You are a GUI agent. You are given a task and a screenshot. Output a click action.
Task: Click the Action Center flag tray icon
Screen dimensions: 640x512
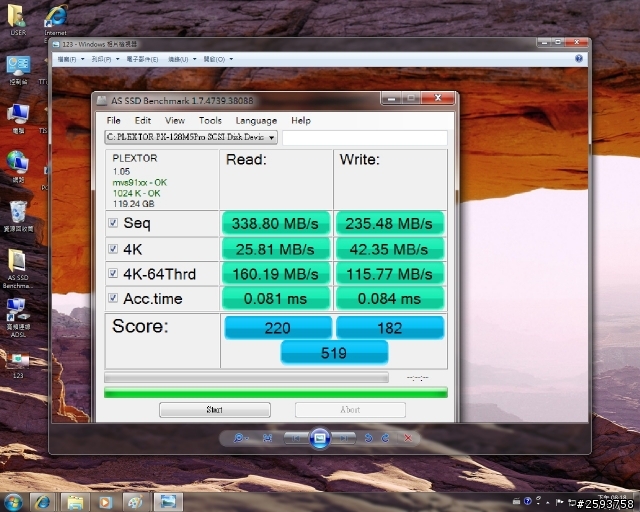coord(560,502)
